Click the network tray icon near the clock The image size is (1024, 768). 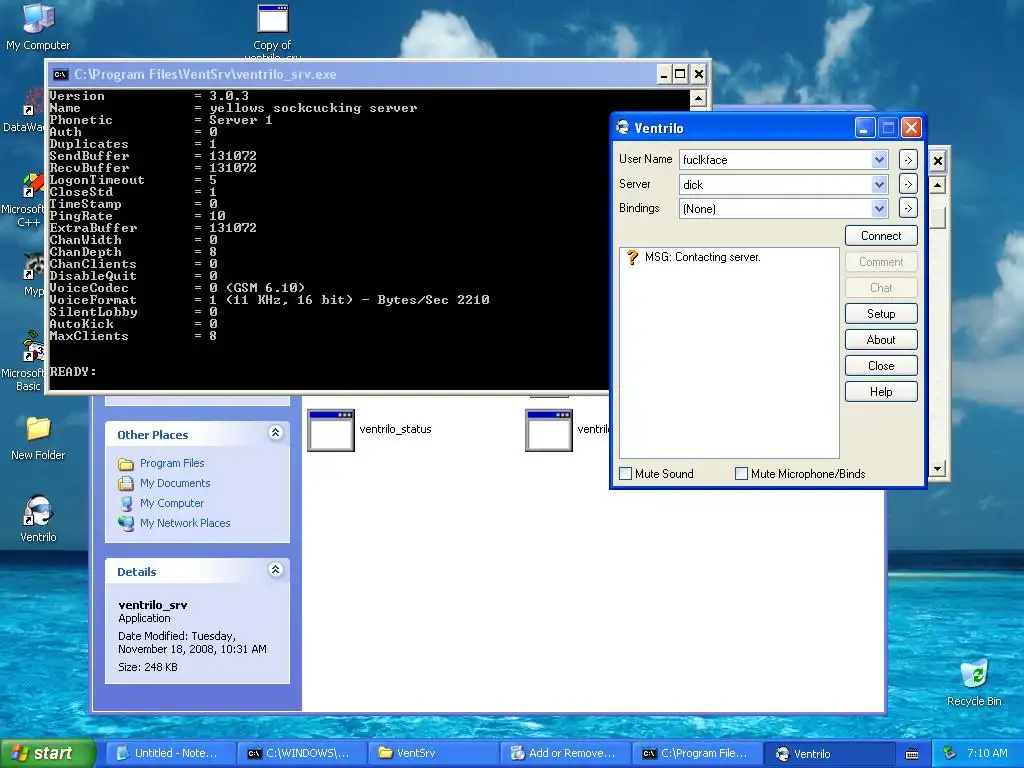(950, 754)
